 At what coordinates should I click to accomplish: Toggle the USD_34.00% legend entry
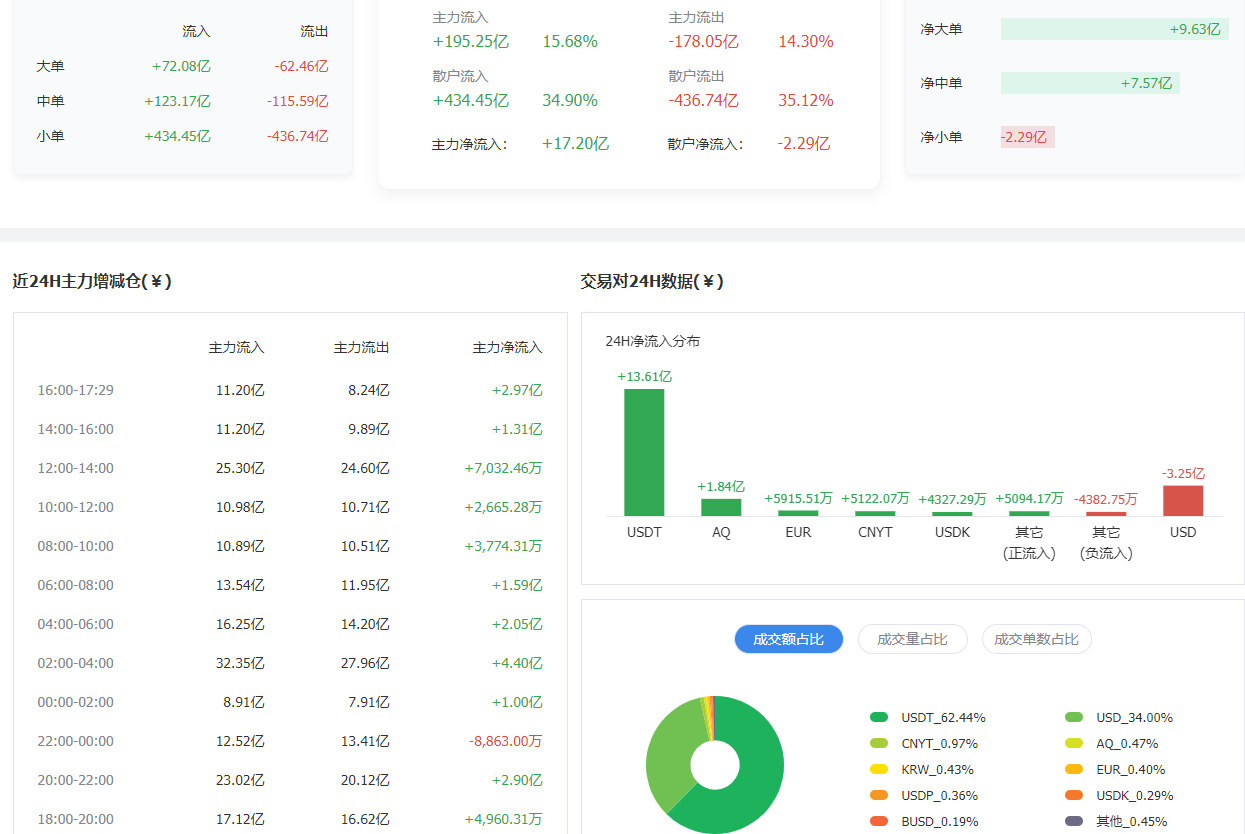1120,717
